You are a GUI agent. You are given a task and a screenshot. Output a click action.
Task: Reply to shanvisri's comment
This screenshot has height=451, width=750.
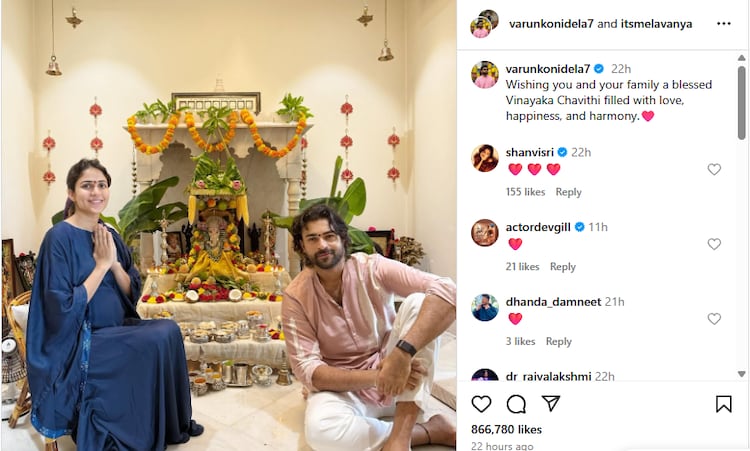[568, 192]
